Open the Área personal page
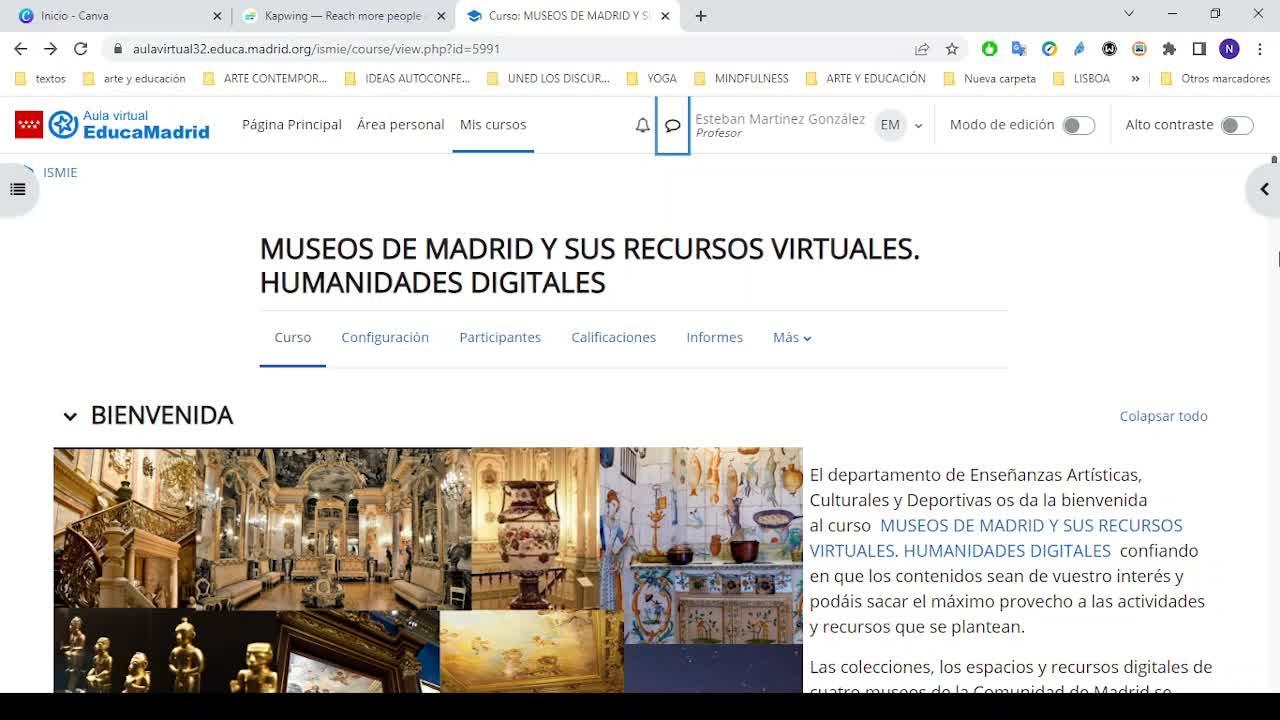 pos(400,124)
